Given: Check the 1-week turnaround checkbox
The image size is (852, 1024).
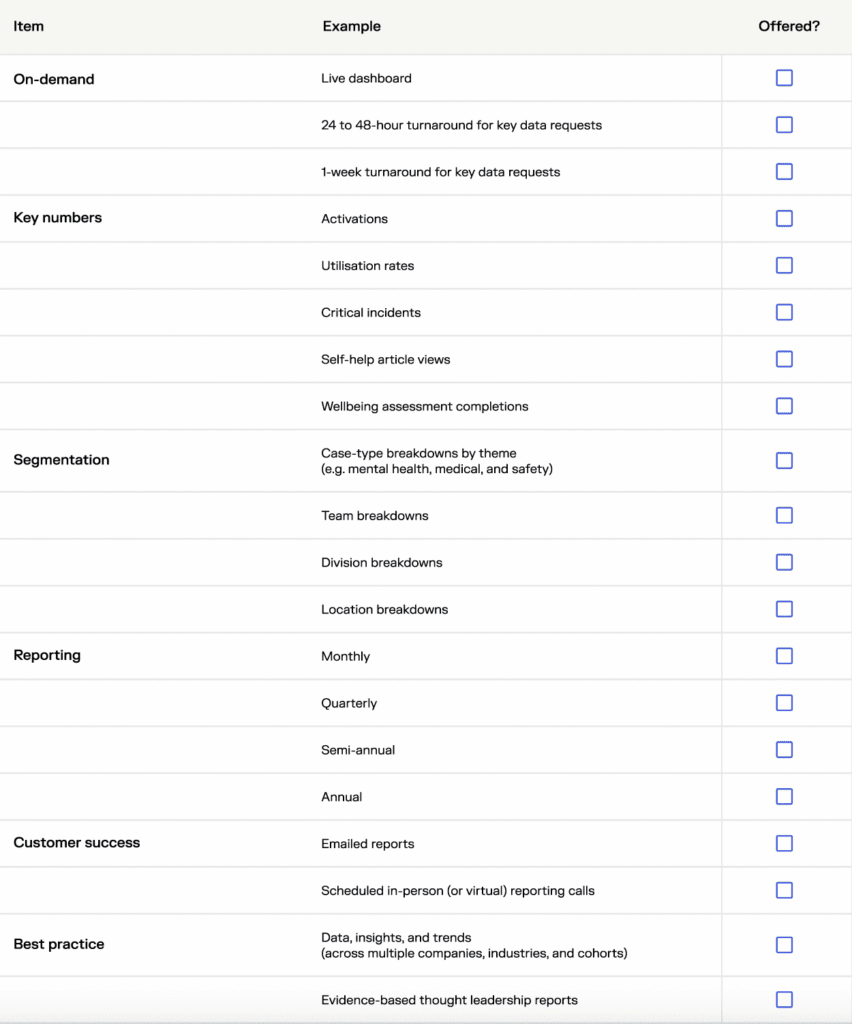Looking at the screenshot, I should 784,172.
